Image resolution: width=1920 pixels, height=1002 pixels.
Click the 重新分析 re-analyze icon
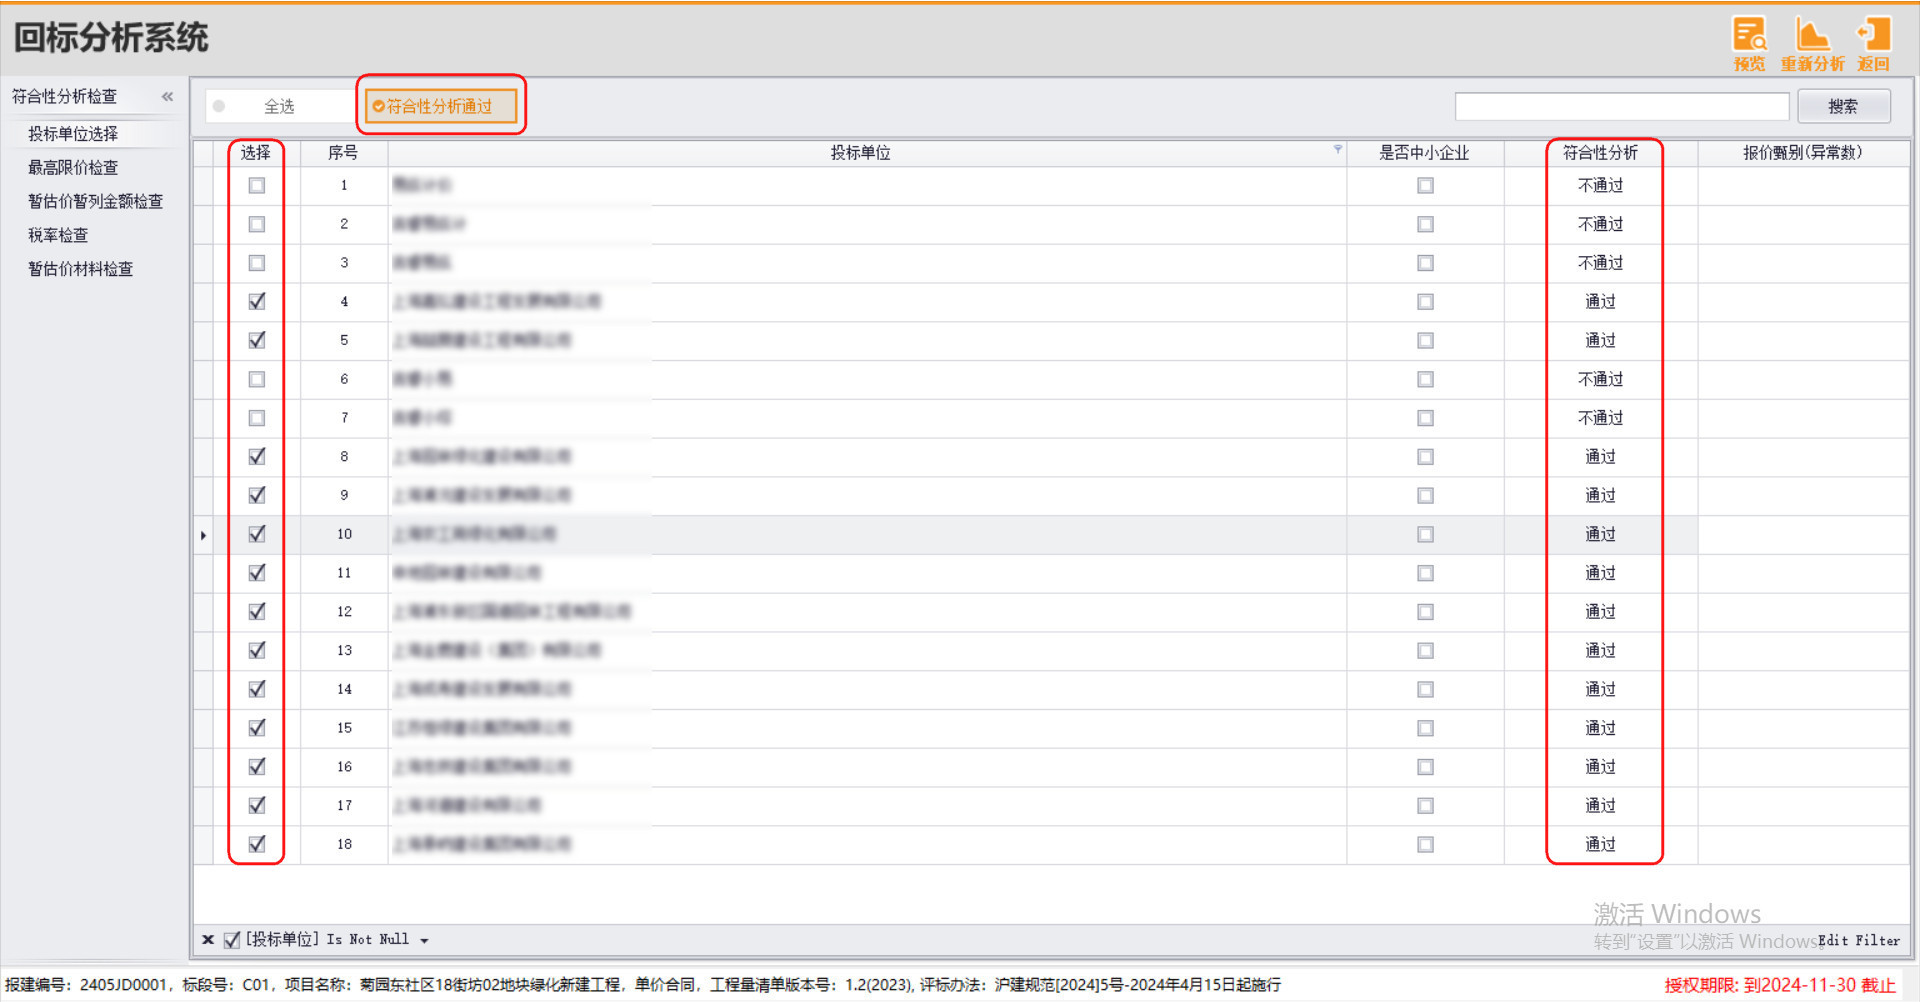point(1812,44)
